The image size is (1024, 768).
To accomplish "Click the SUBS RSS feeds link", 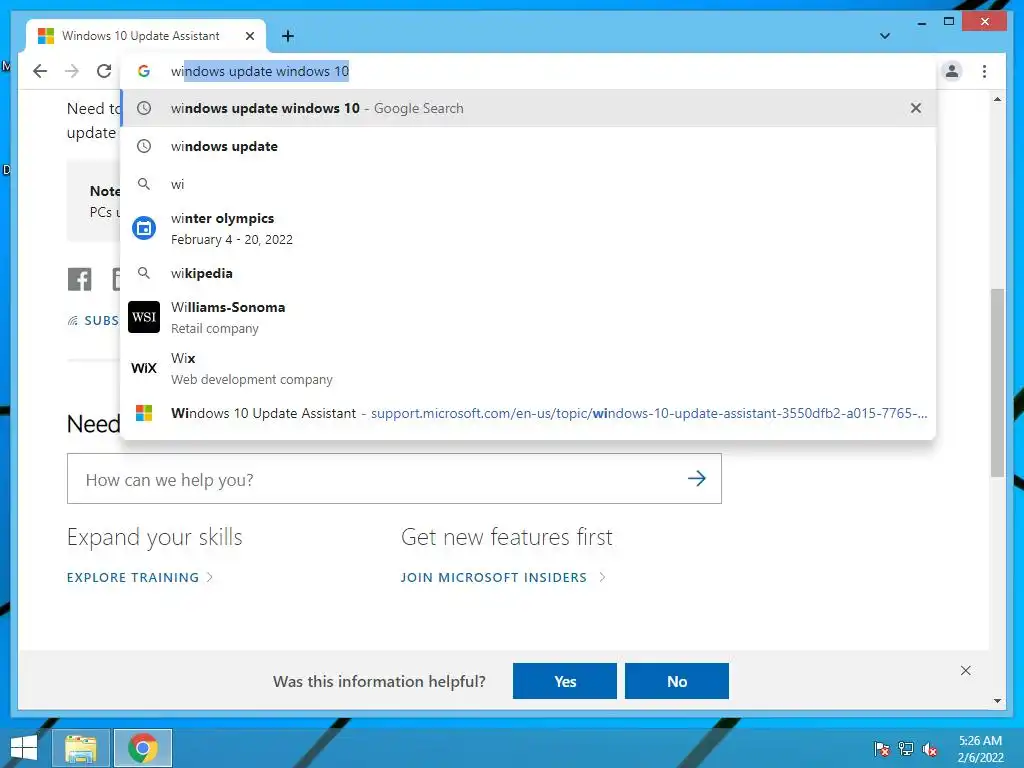I will pos(93,321).
